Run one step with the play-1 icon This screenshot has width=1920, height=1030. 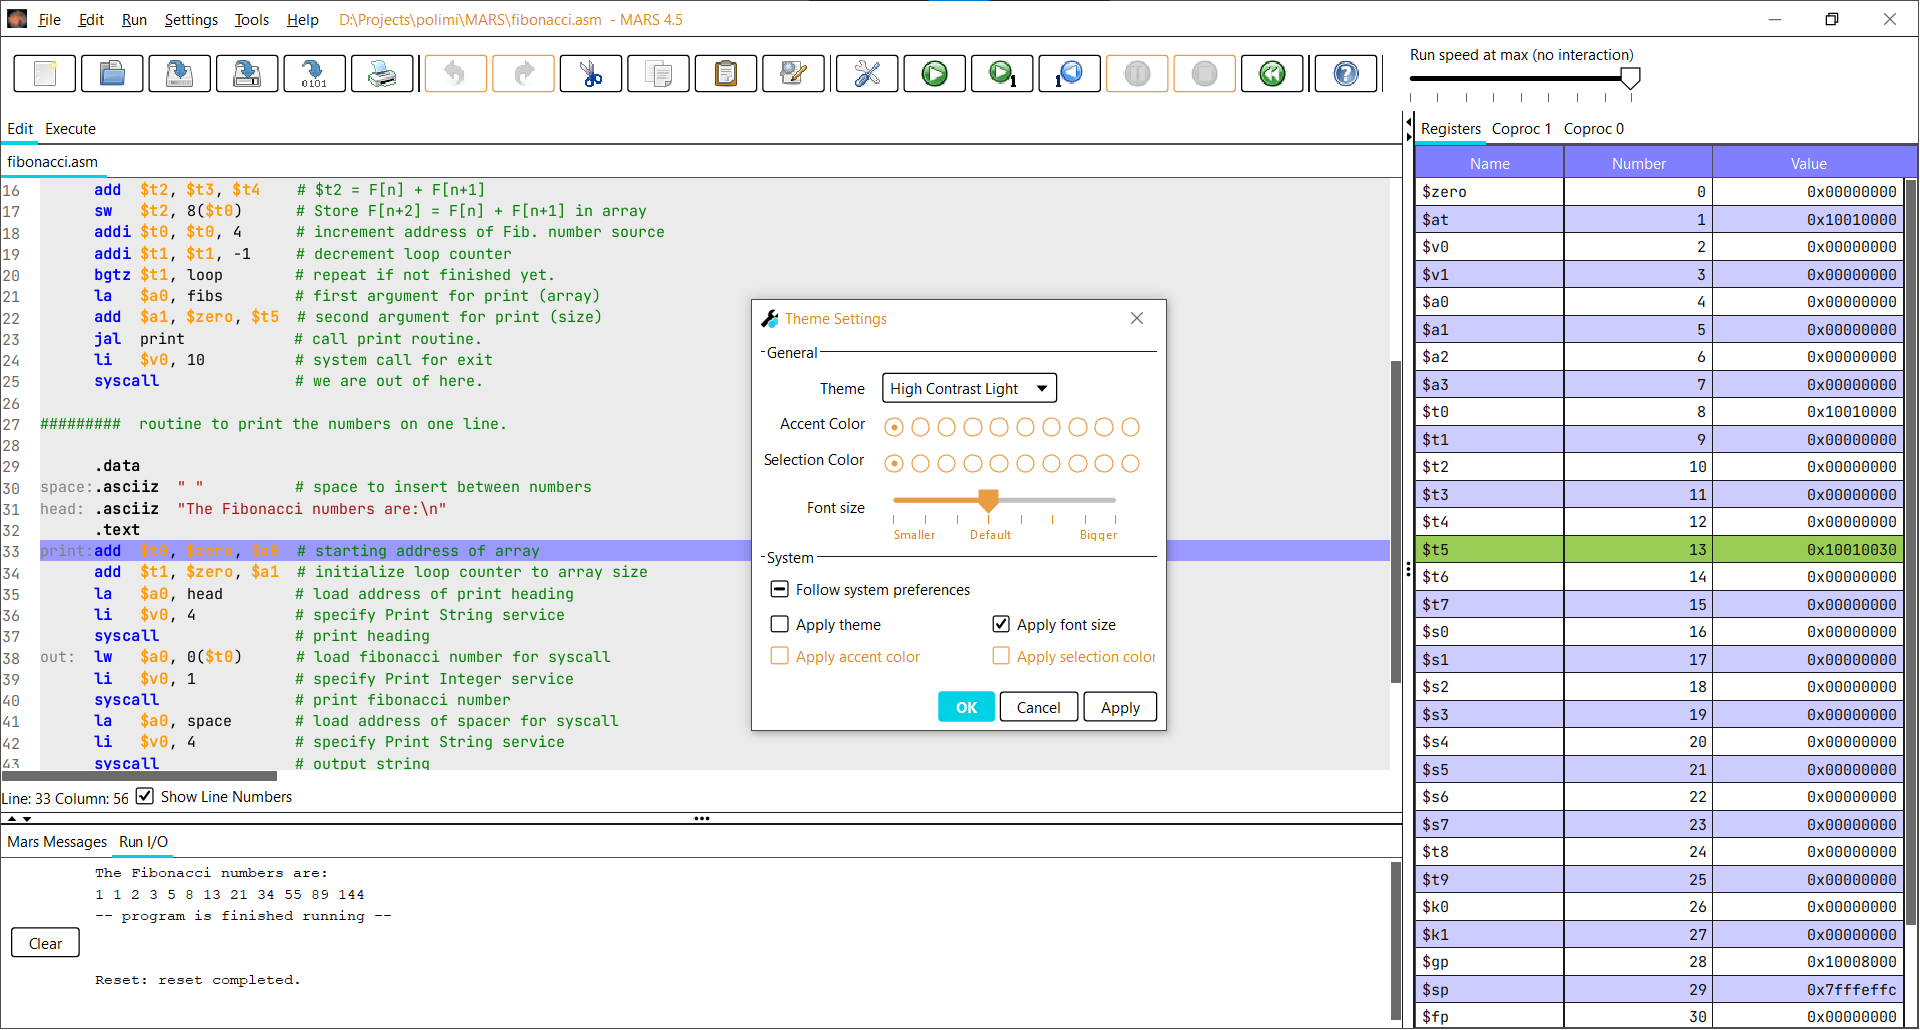pos(1002,73)
